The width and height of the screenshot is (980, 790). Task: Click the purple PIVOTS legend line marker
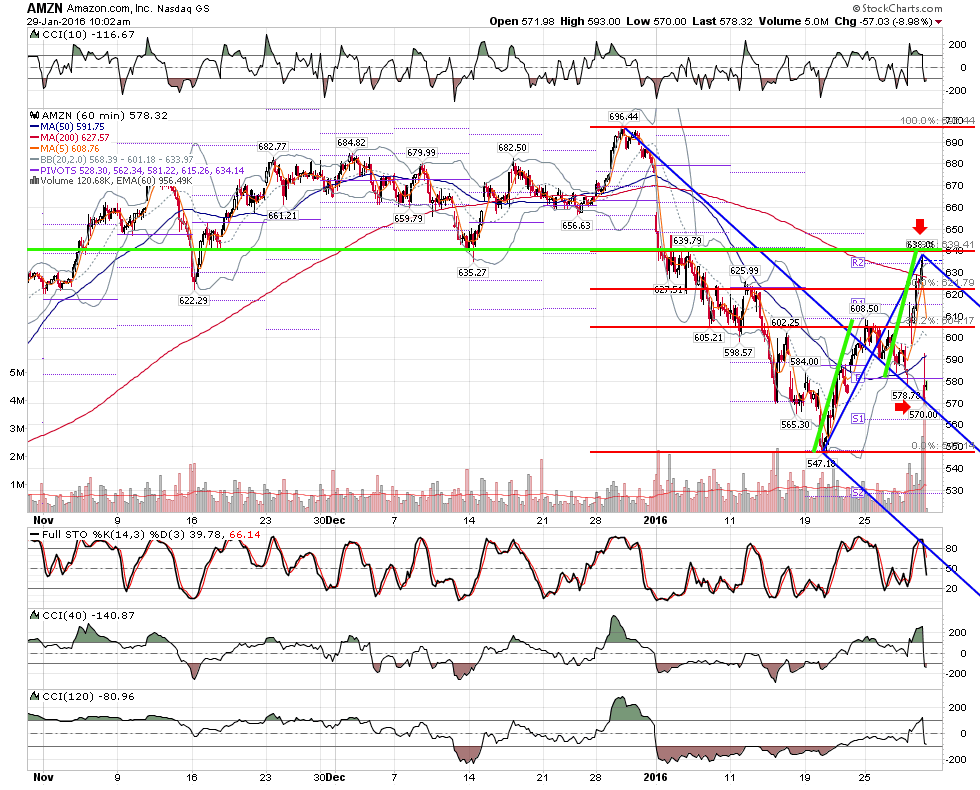[x=34, y=171]
